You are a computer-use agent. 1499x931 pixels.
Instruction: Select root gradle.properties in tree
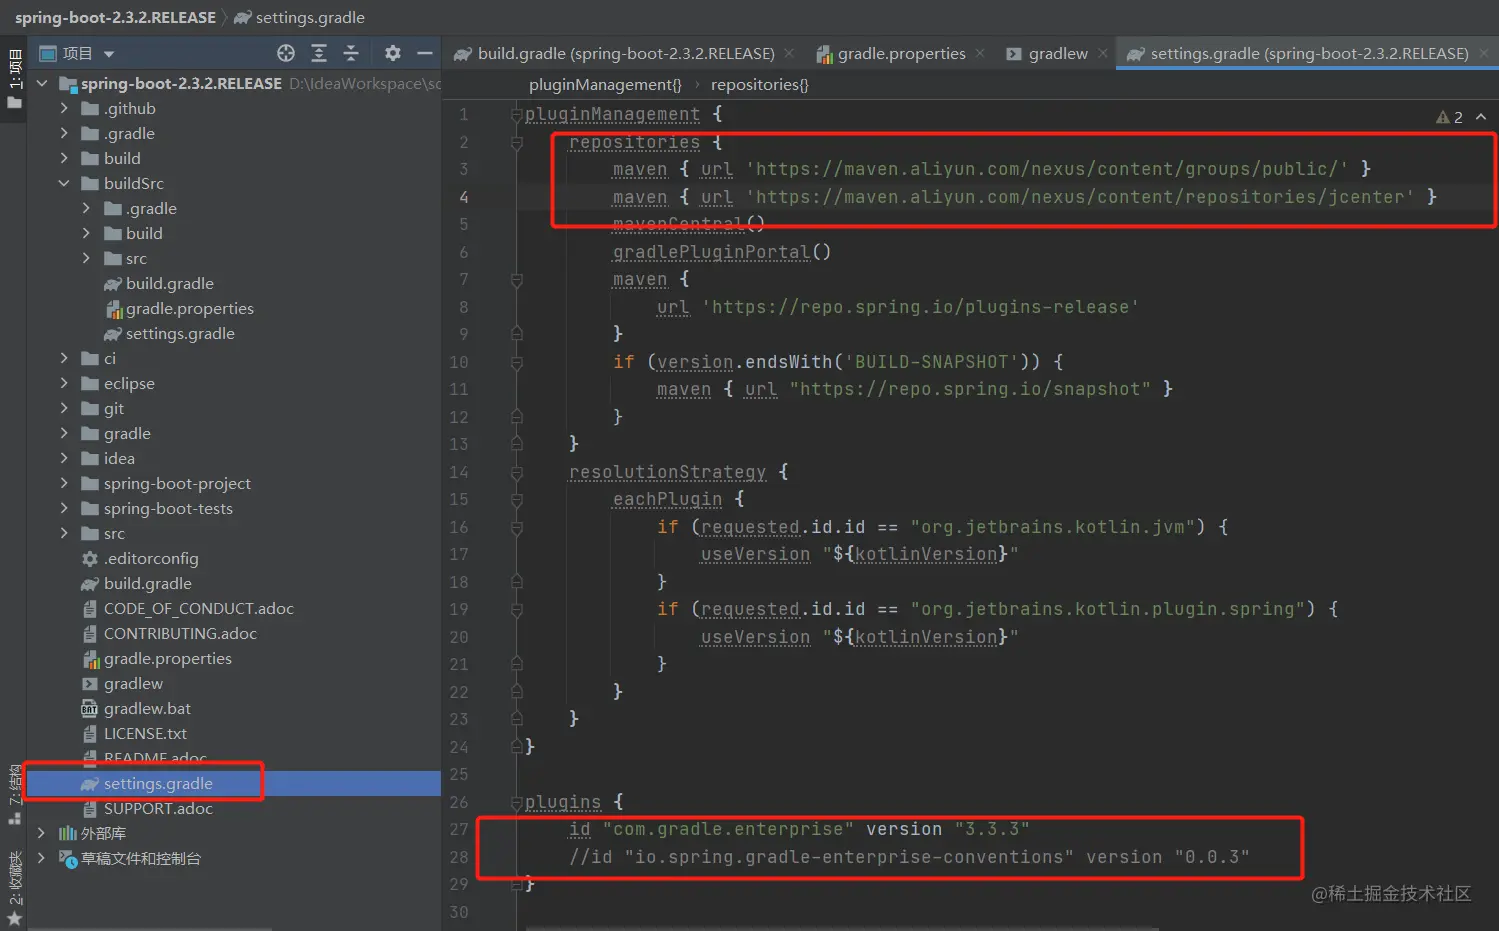(156, 658)
